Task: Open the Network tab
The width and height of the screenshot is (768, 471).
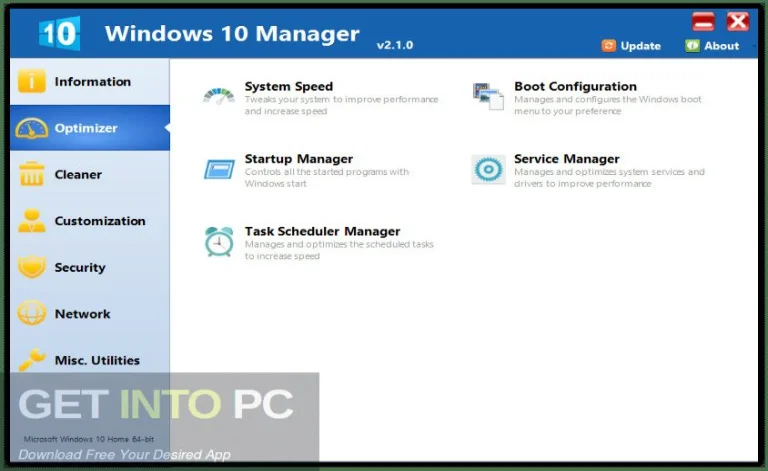Action: pos(90,314)
